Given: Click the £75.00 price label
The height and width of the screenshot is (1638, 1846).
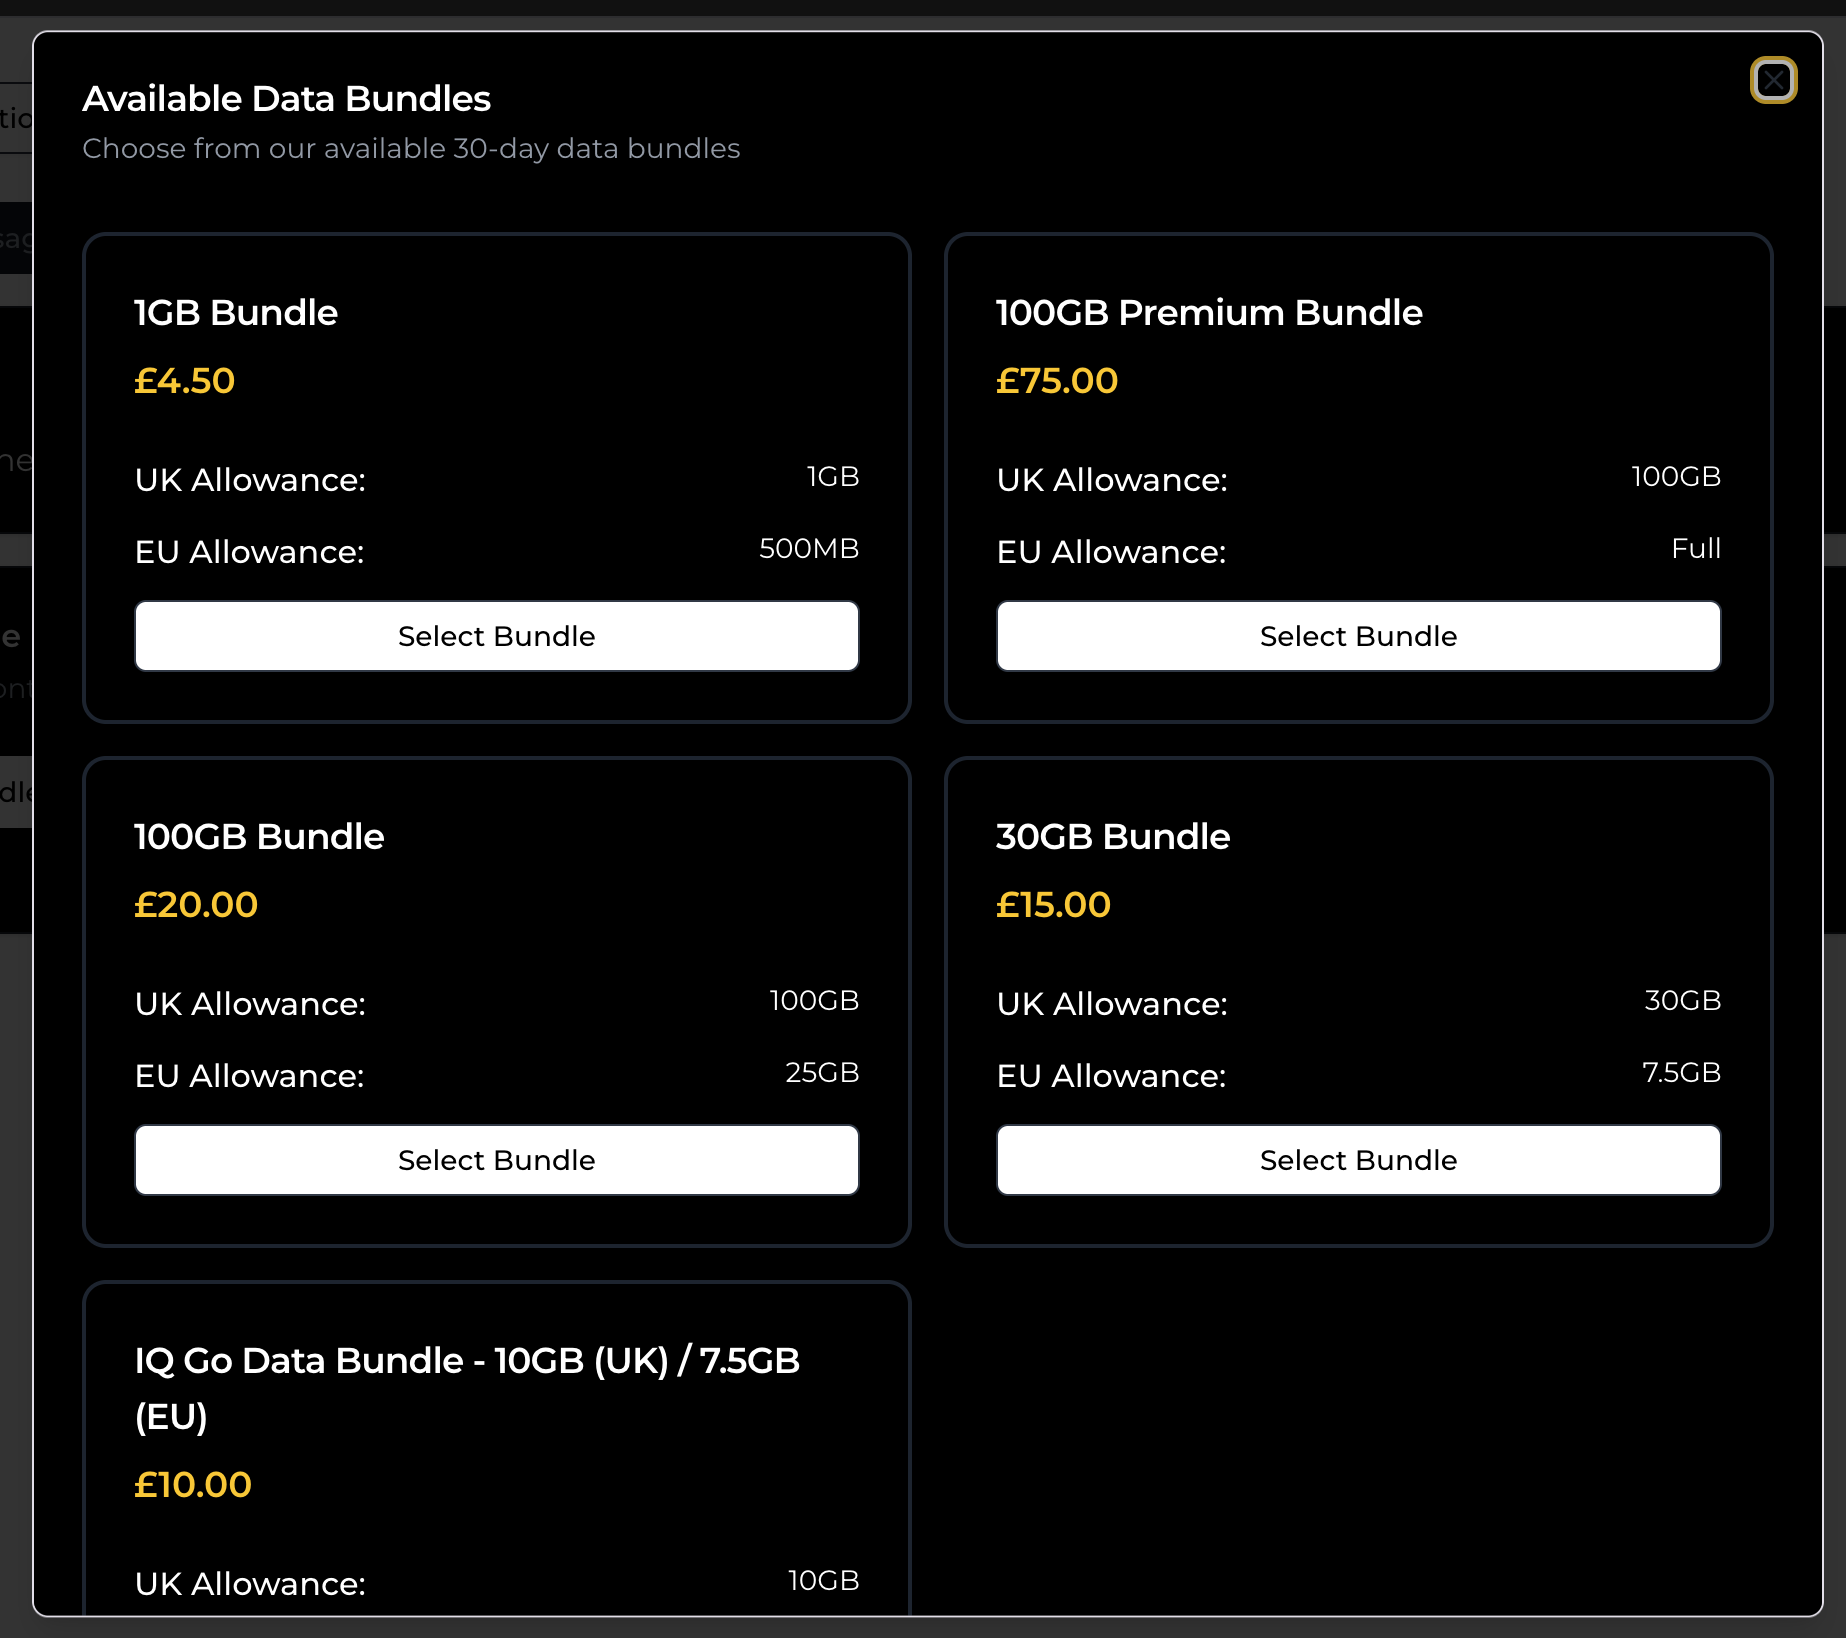Looking at the screenshot, I should coord(1056,381).
